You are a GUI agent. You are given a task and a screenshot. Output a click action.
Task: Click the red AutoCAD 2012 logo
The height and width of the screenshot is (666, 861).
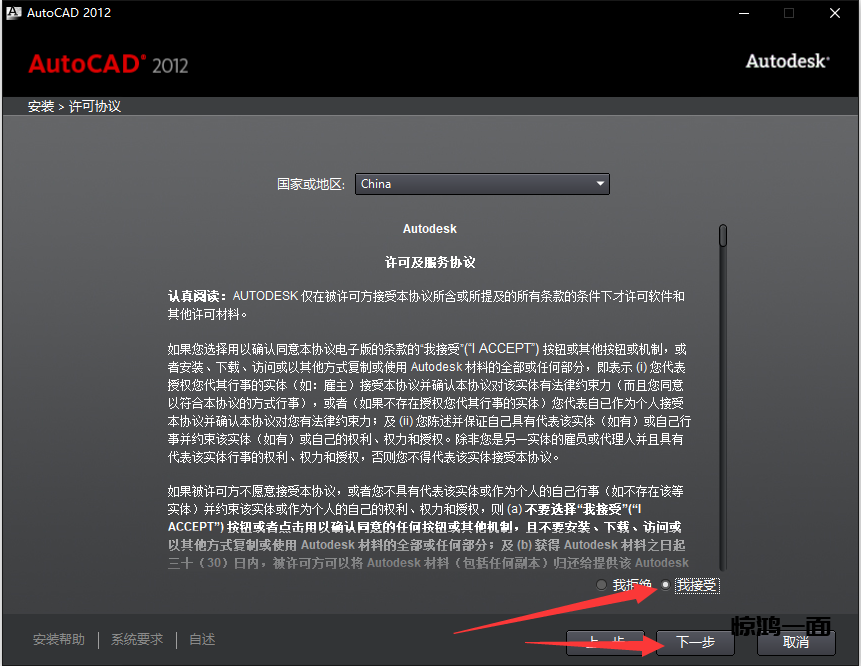point(108,64)
